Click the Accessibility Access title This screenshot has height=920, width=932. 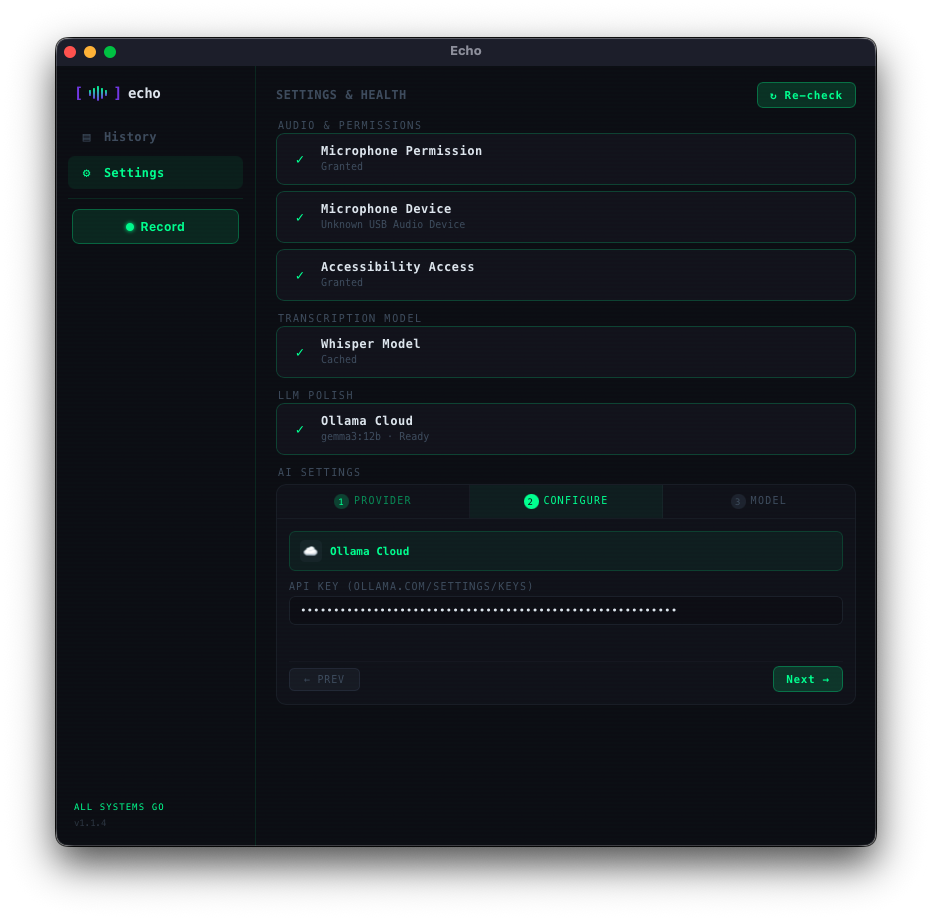[x=398, y=267]
